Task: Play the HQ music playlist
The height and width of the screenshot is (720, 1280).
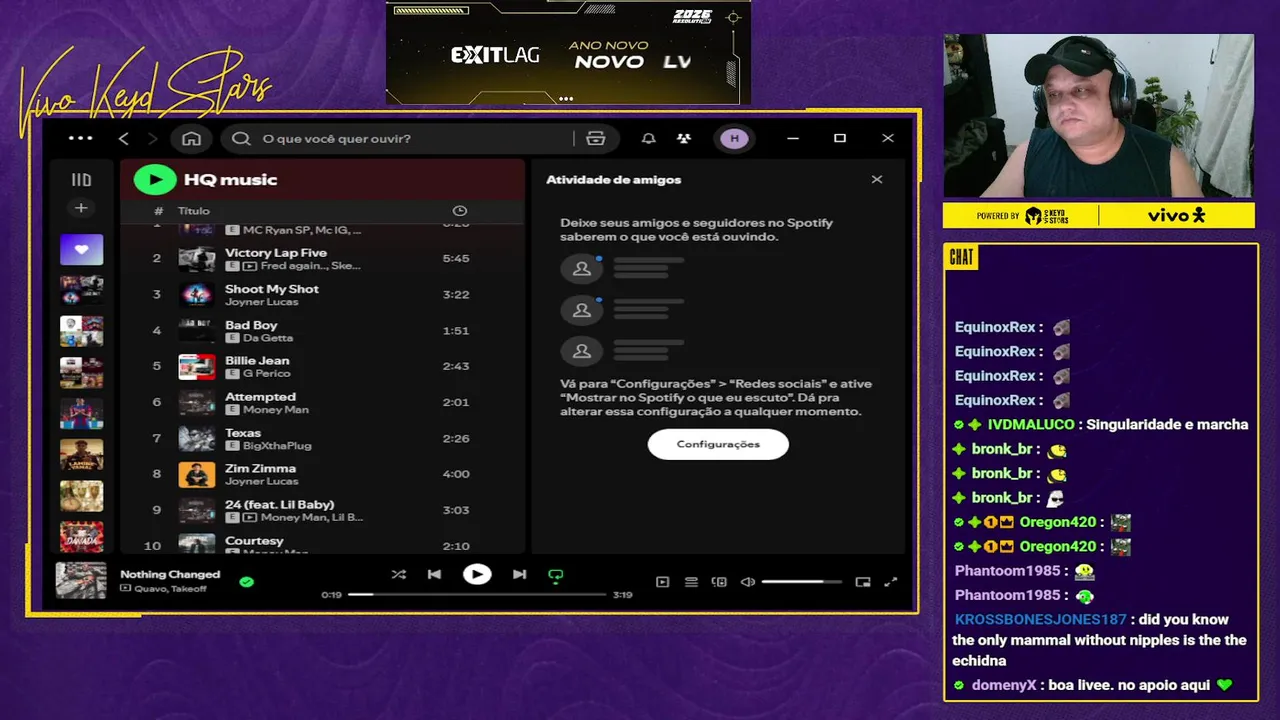Action: (x=155, y=179)
